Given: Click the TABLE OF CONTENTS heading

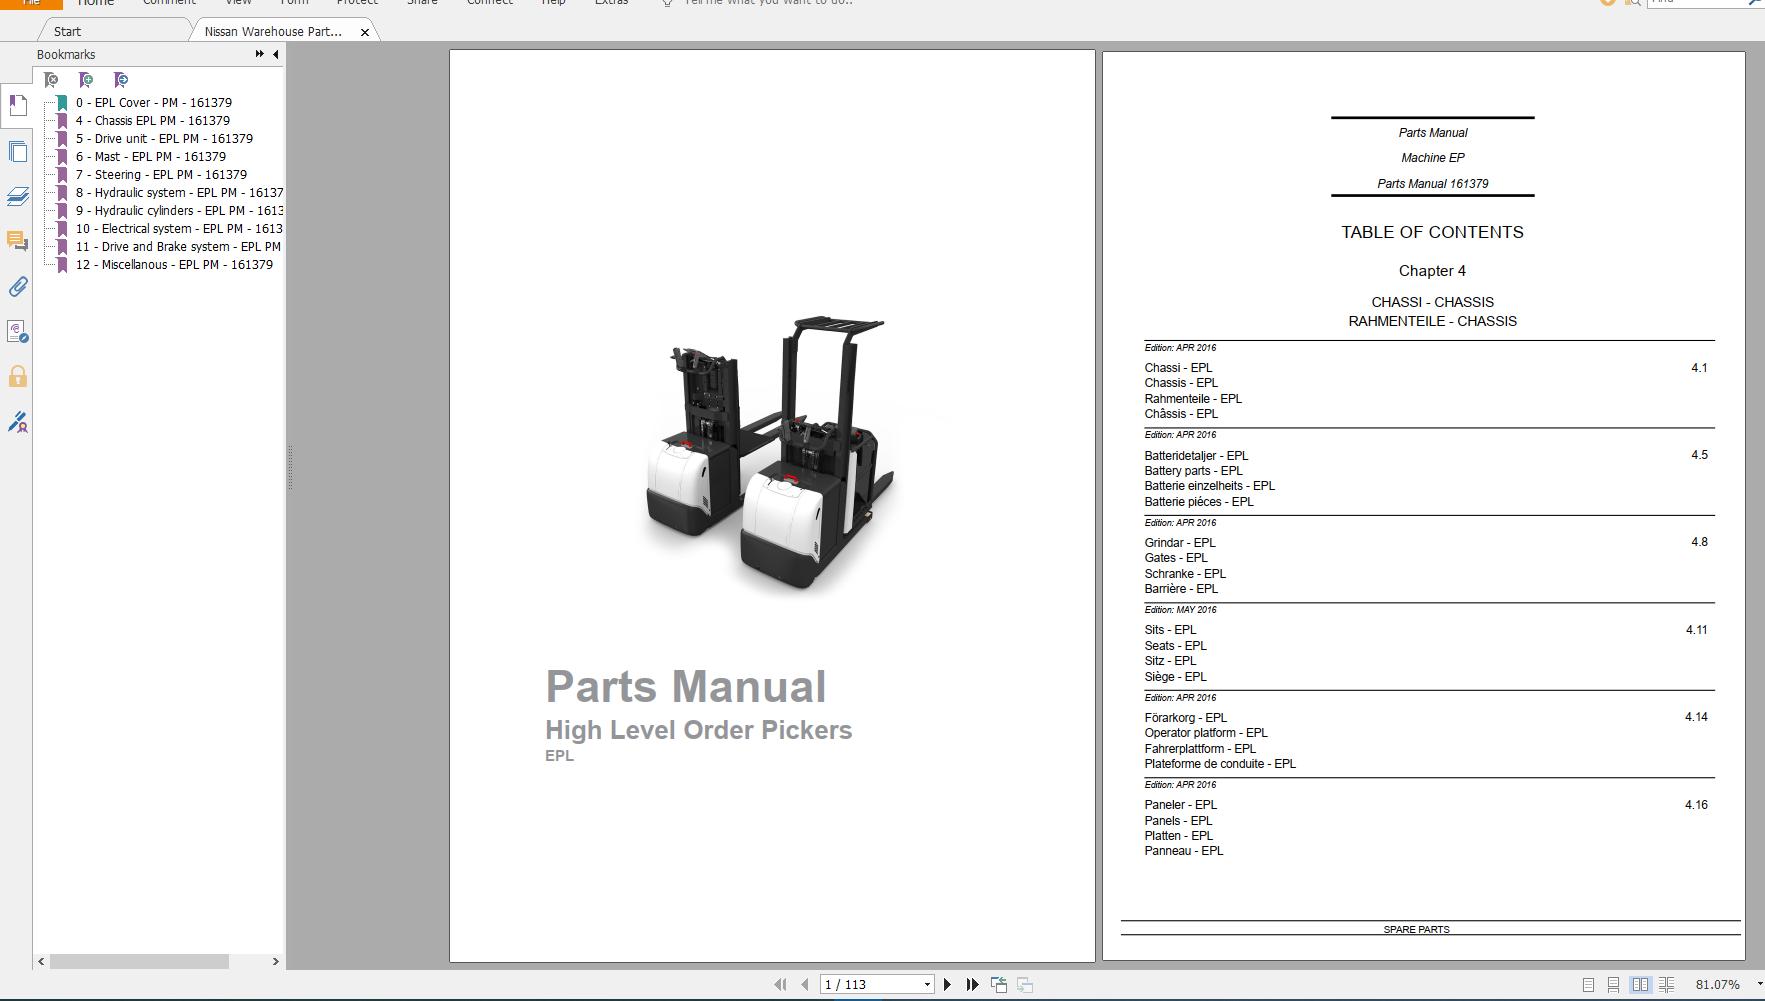Looking at the screenshot, I should tap(1432, 232).
